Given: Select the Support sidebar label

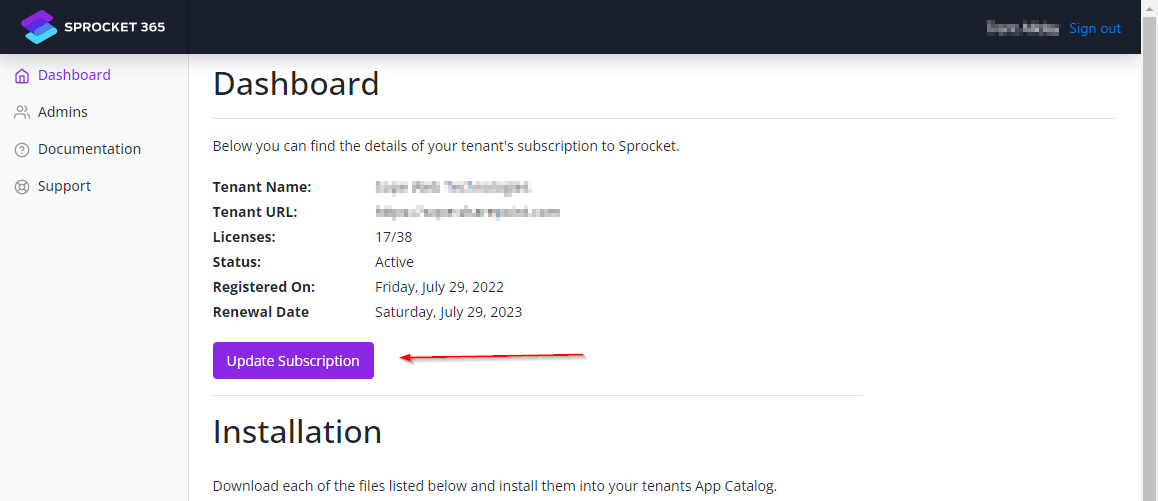Looking at the screenshot, I should (64, 186).
